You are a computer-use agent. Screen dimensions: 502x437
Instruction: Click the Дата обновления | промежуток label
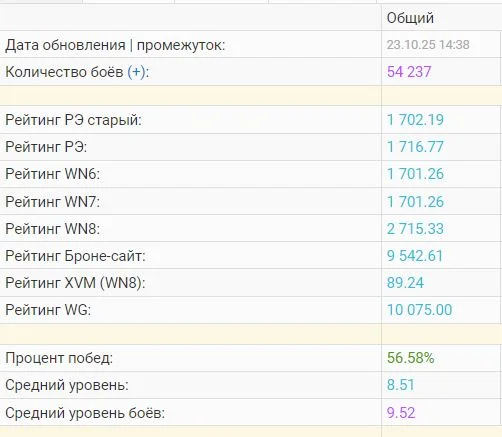(115, 45)
